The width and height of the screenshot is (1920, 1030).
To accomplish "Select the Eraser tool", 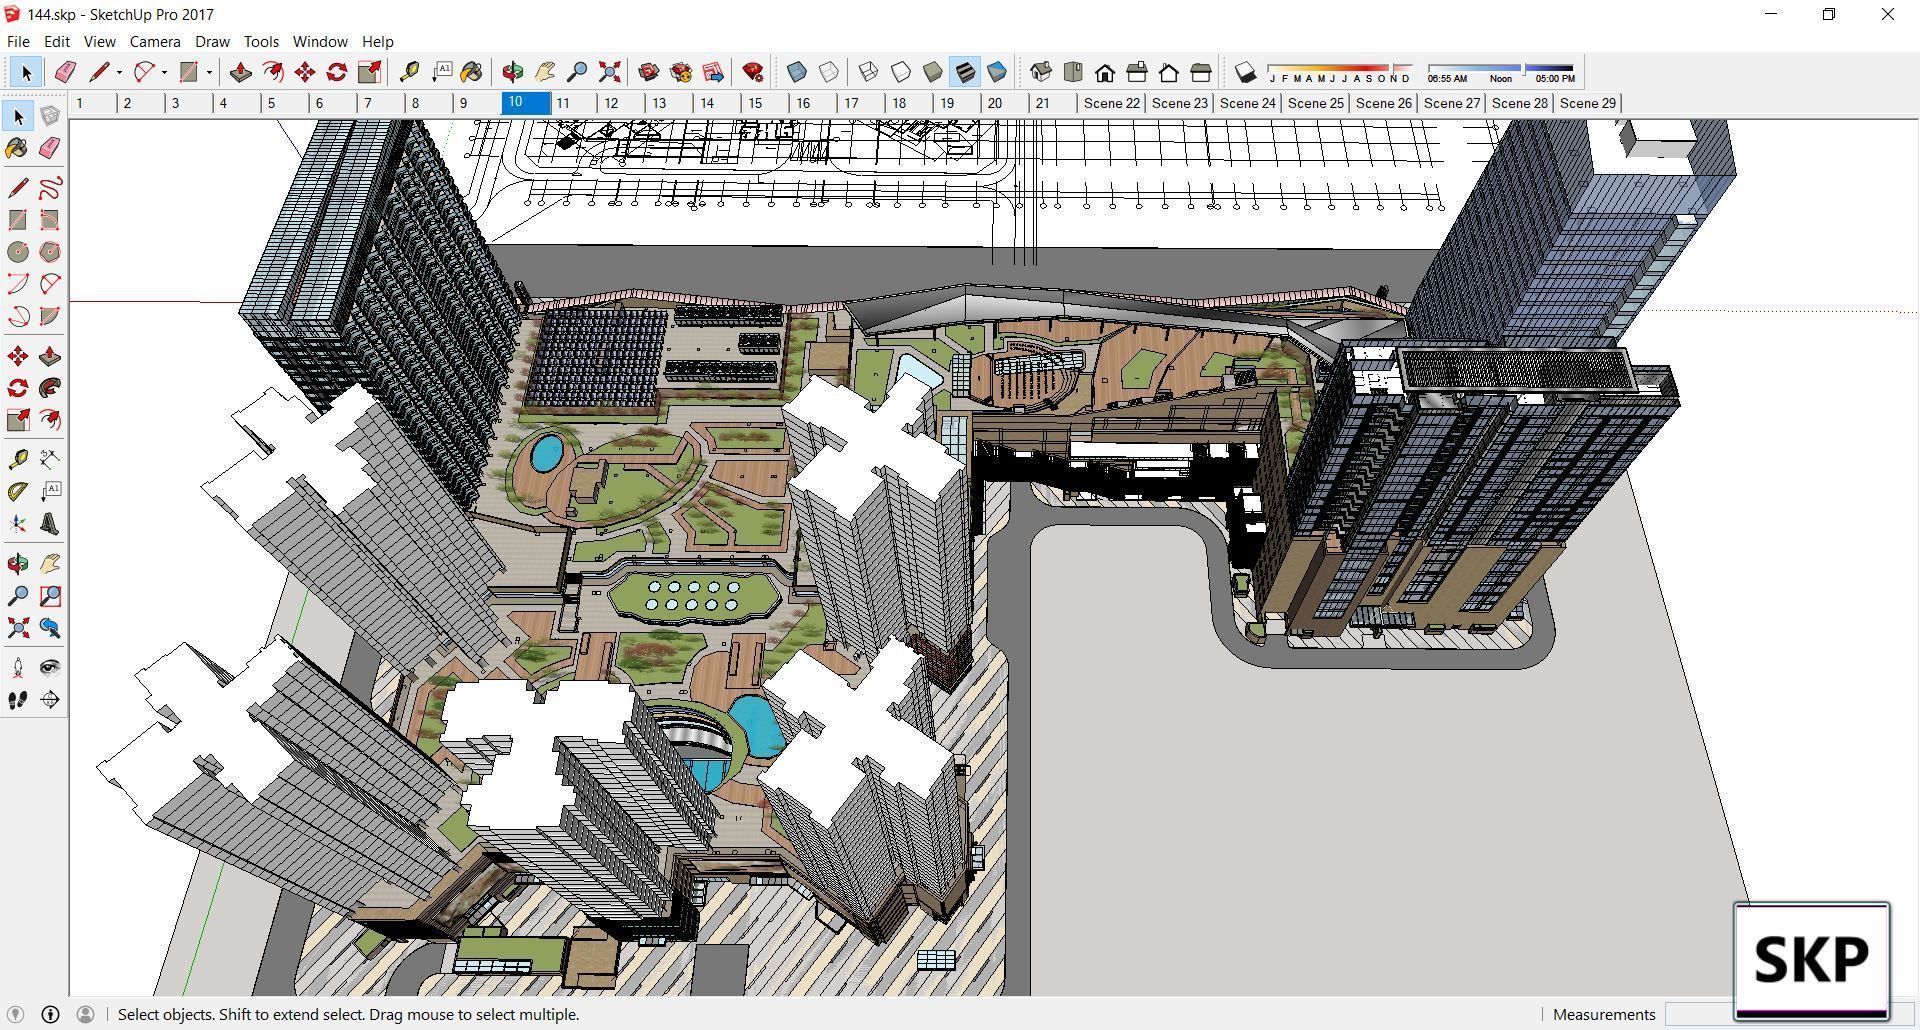I will (65, 71).
